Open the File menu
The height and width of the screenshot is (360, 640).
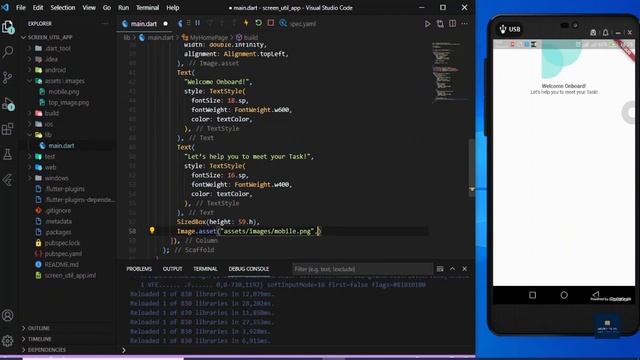[x=21, y=7]
